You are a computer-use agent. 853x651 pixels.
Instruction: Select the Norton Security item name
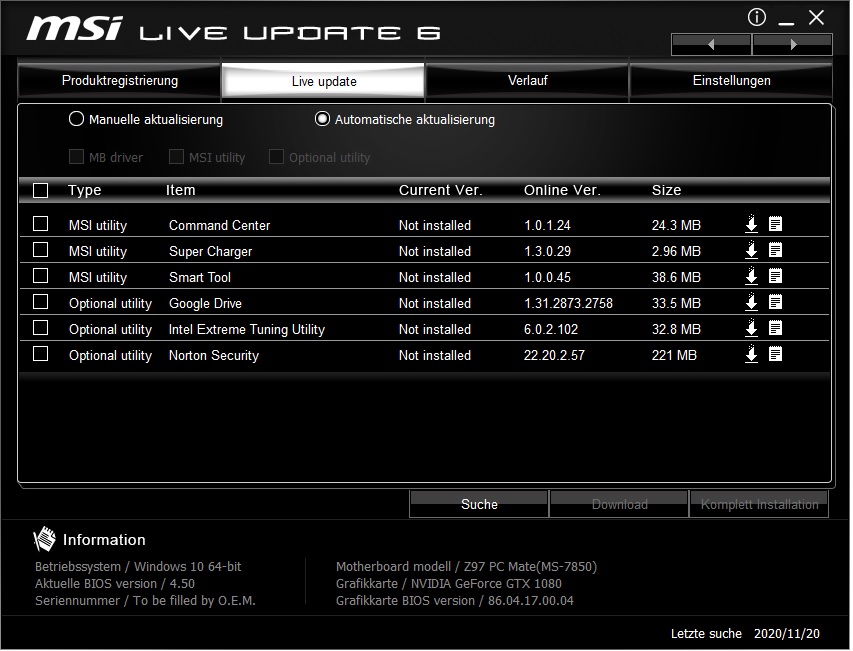coord(214,356)
